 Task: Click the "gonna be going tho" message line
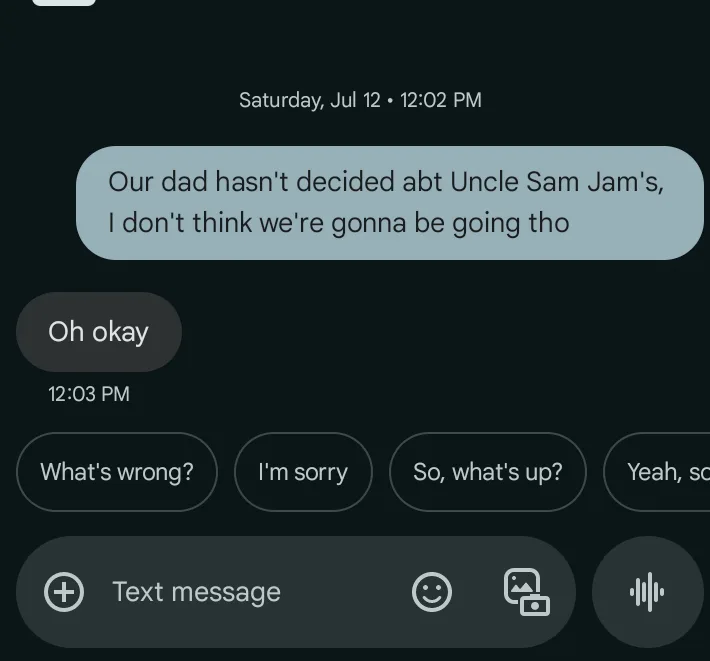(x=450, y=223)
